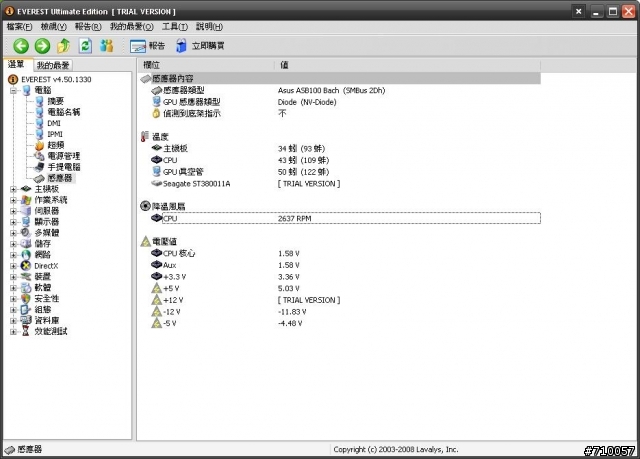Select EVEREST v4.50.1330 root node
This screenshot has height=459, width=640.
tap(56, 79)
